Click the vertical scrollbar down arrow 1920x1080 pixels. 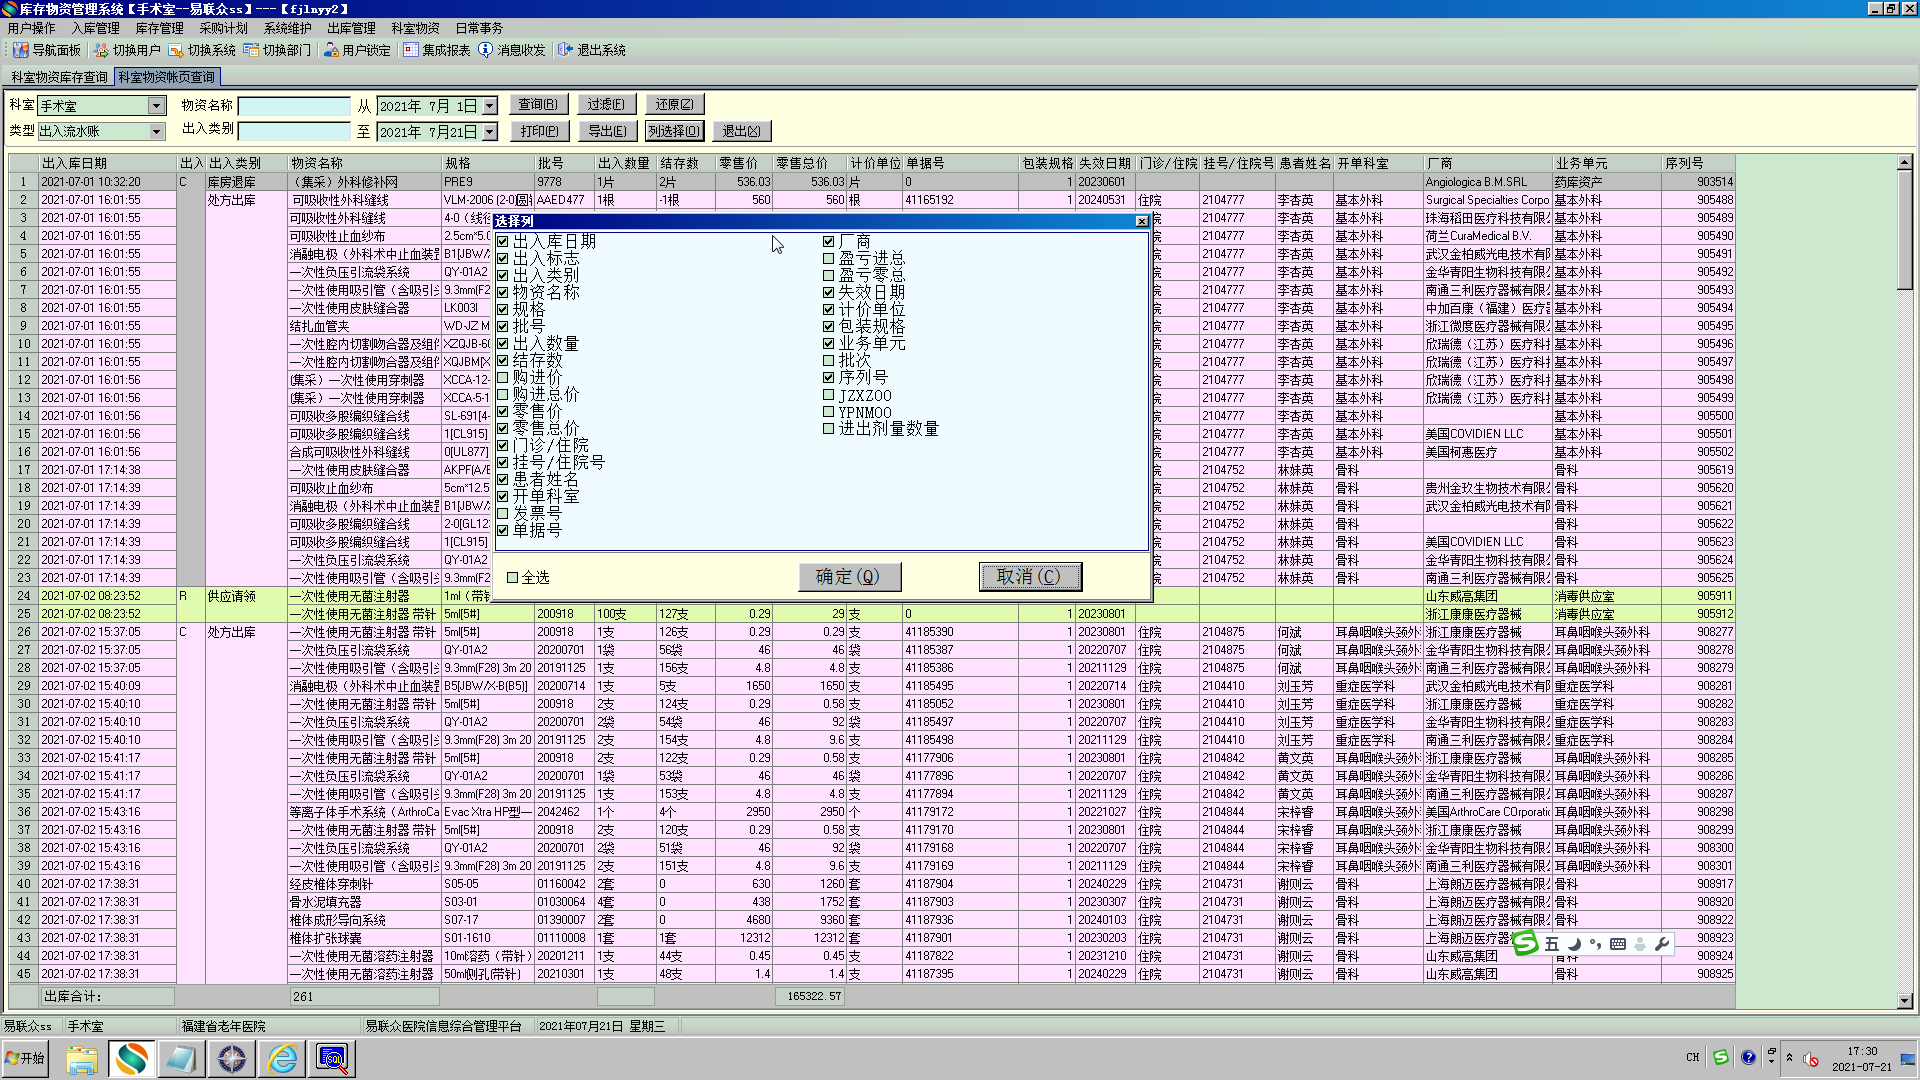click(1904, 1000)
